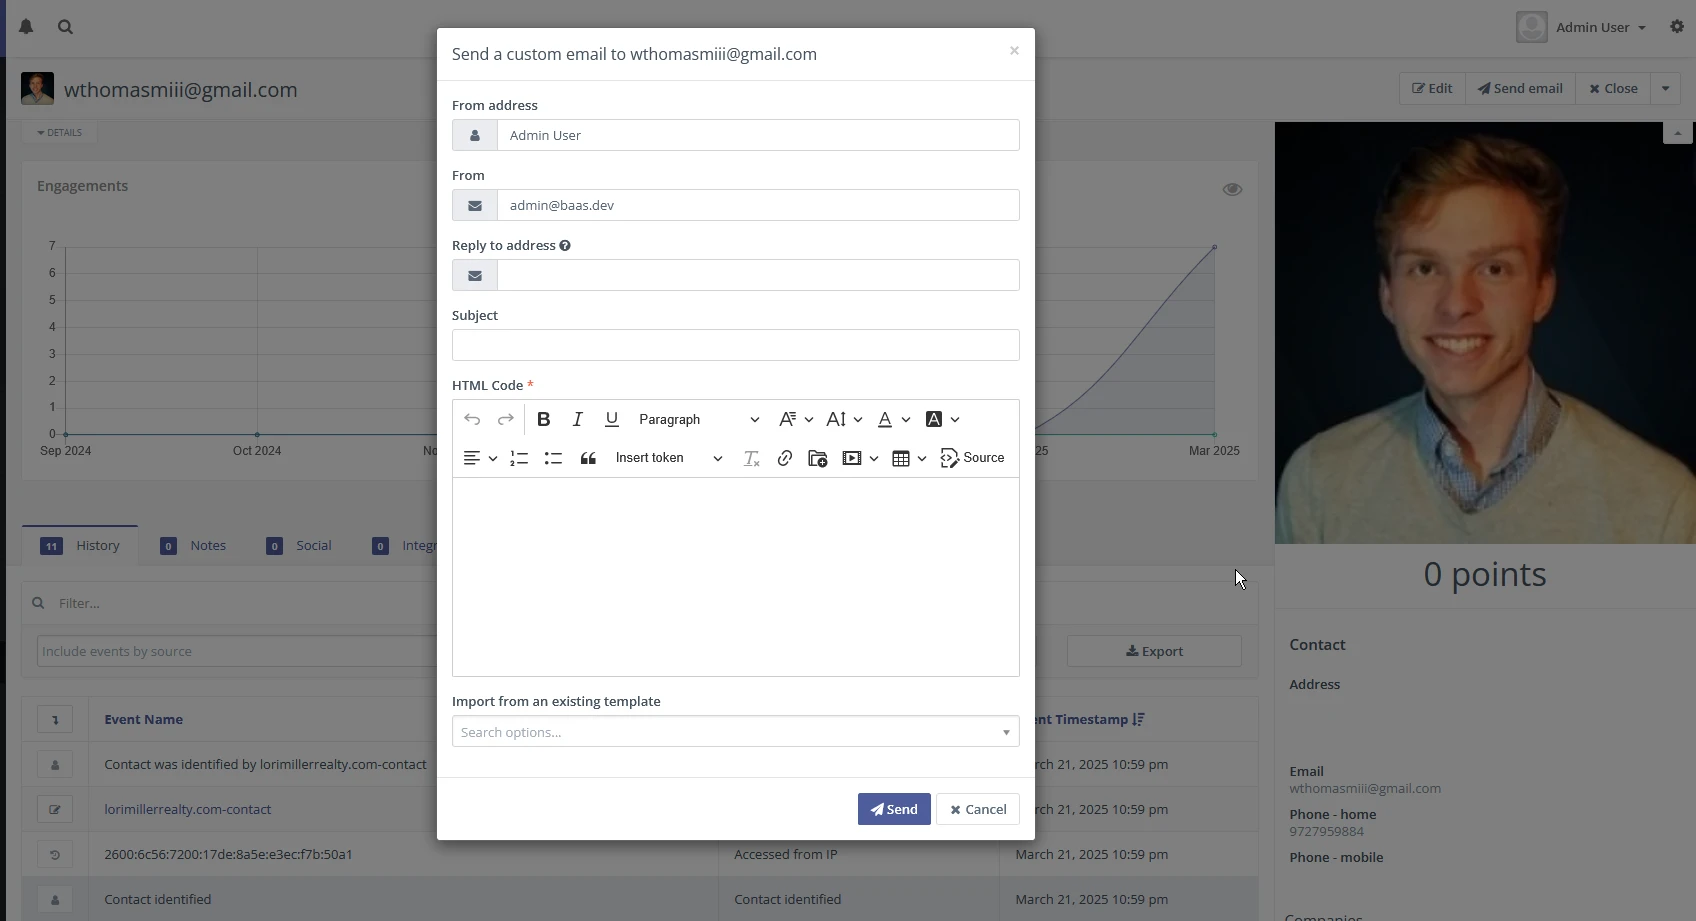
Task: Toggle the Engagements chart eye icon
Action: coord(1232,189)
